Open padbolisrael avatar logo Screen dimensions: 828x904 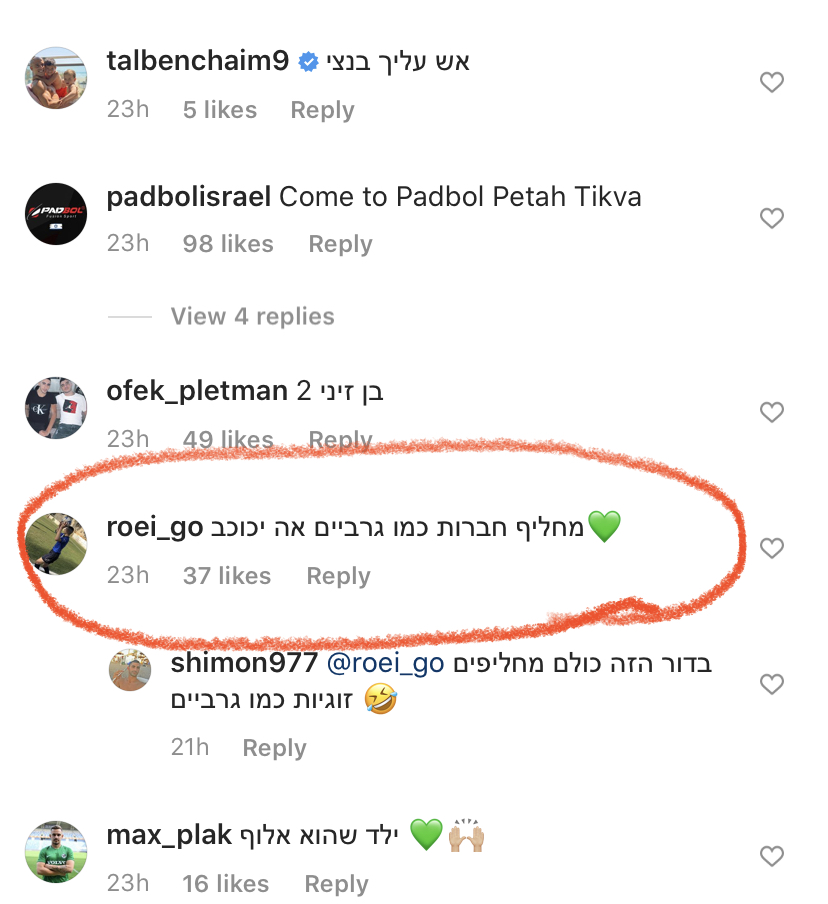coord(55,212)
